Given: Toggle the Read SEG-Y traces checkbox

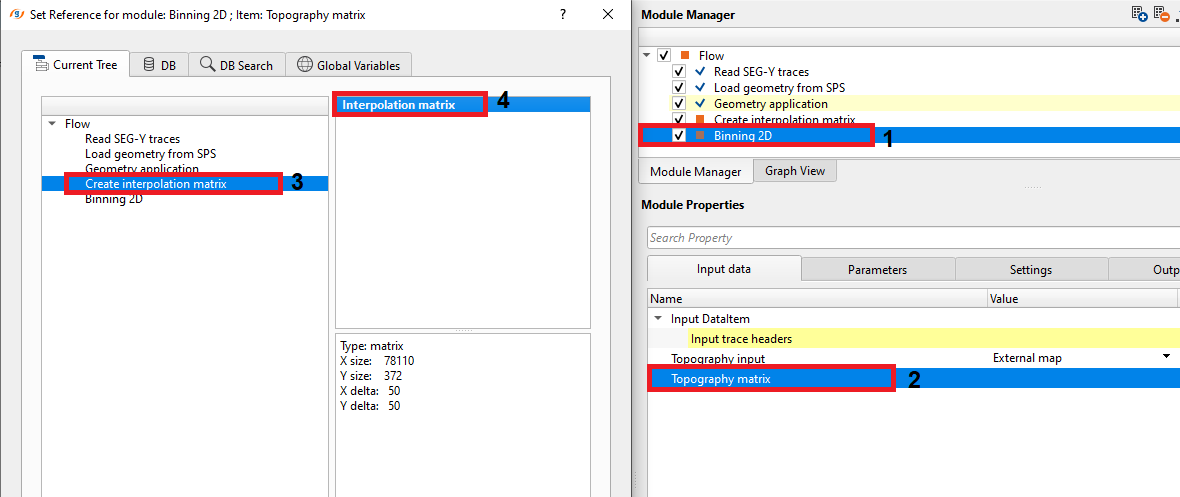Looking at the screenshot, I should (x=679, y=72).
